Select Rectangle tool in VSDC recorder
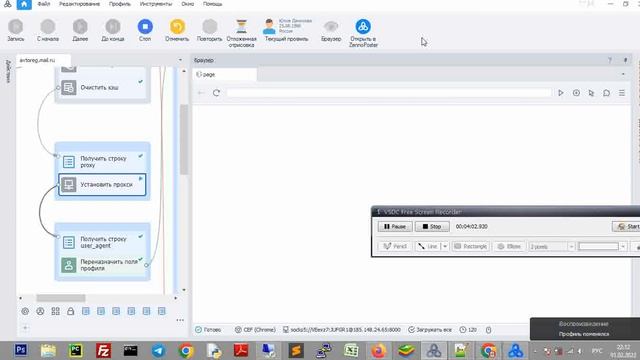 pyautogui.click(x=471, y=247)
